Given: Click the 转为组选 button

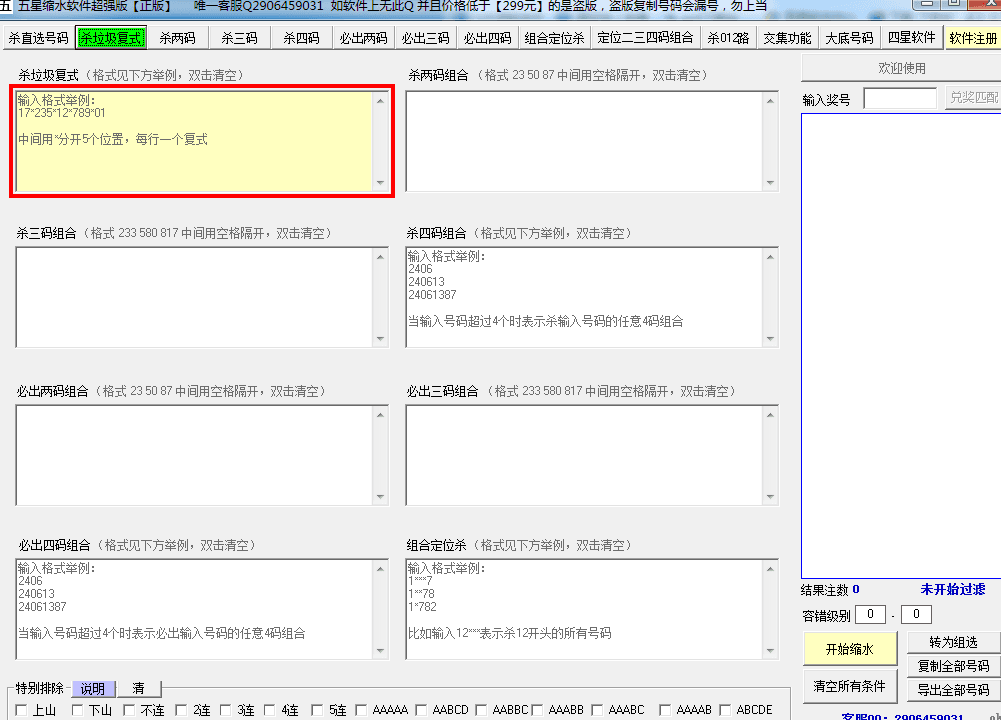Looking at the screenshot, I should (x=953, y=642).
